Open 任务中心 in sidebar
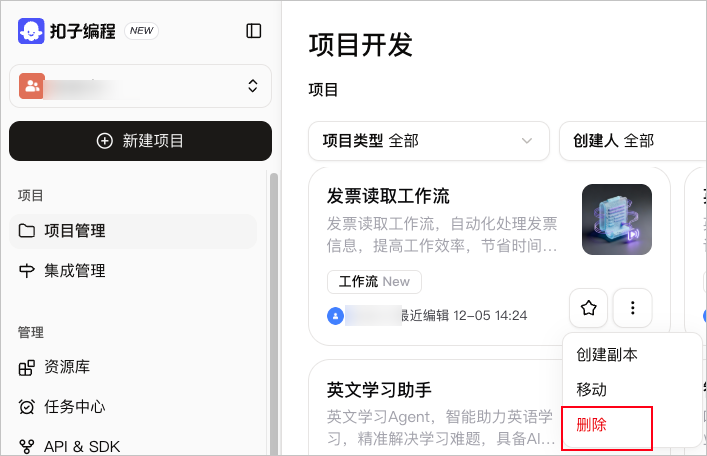The image size is (707, 456). [133, 407]
